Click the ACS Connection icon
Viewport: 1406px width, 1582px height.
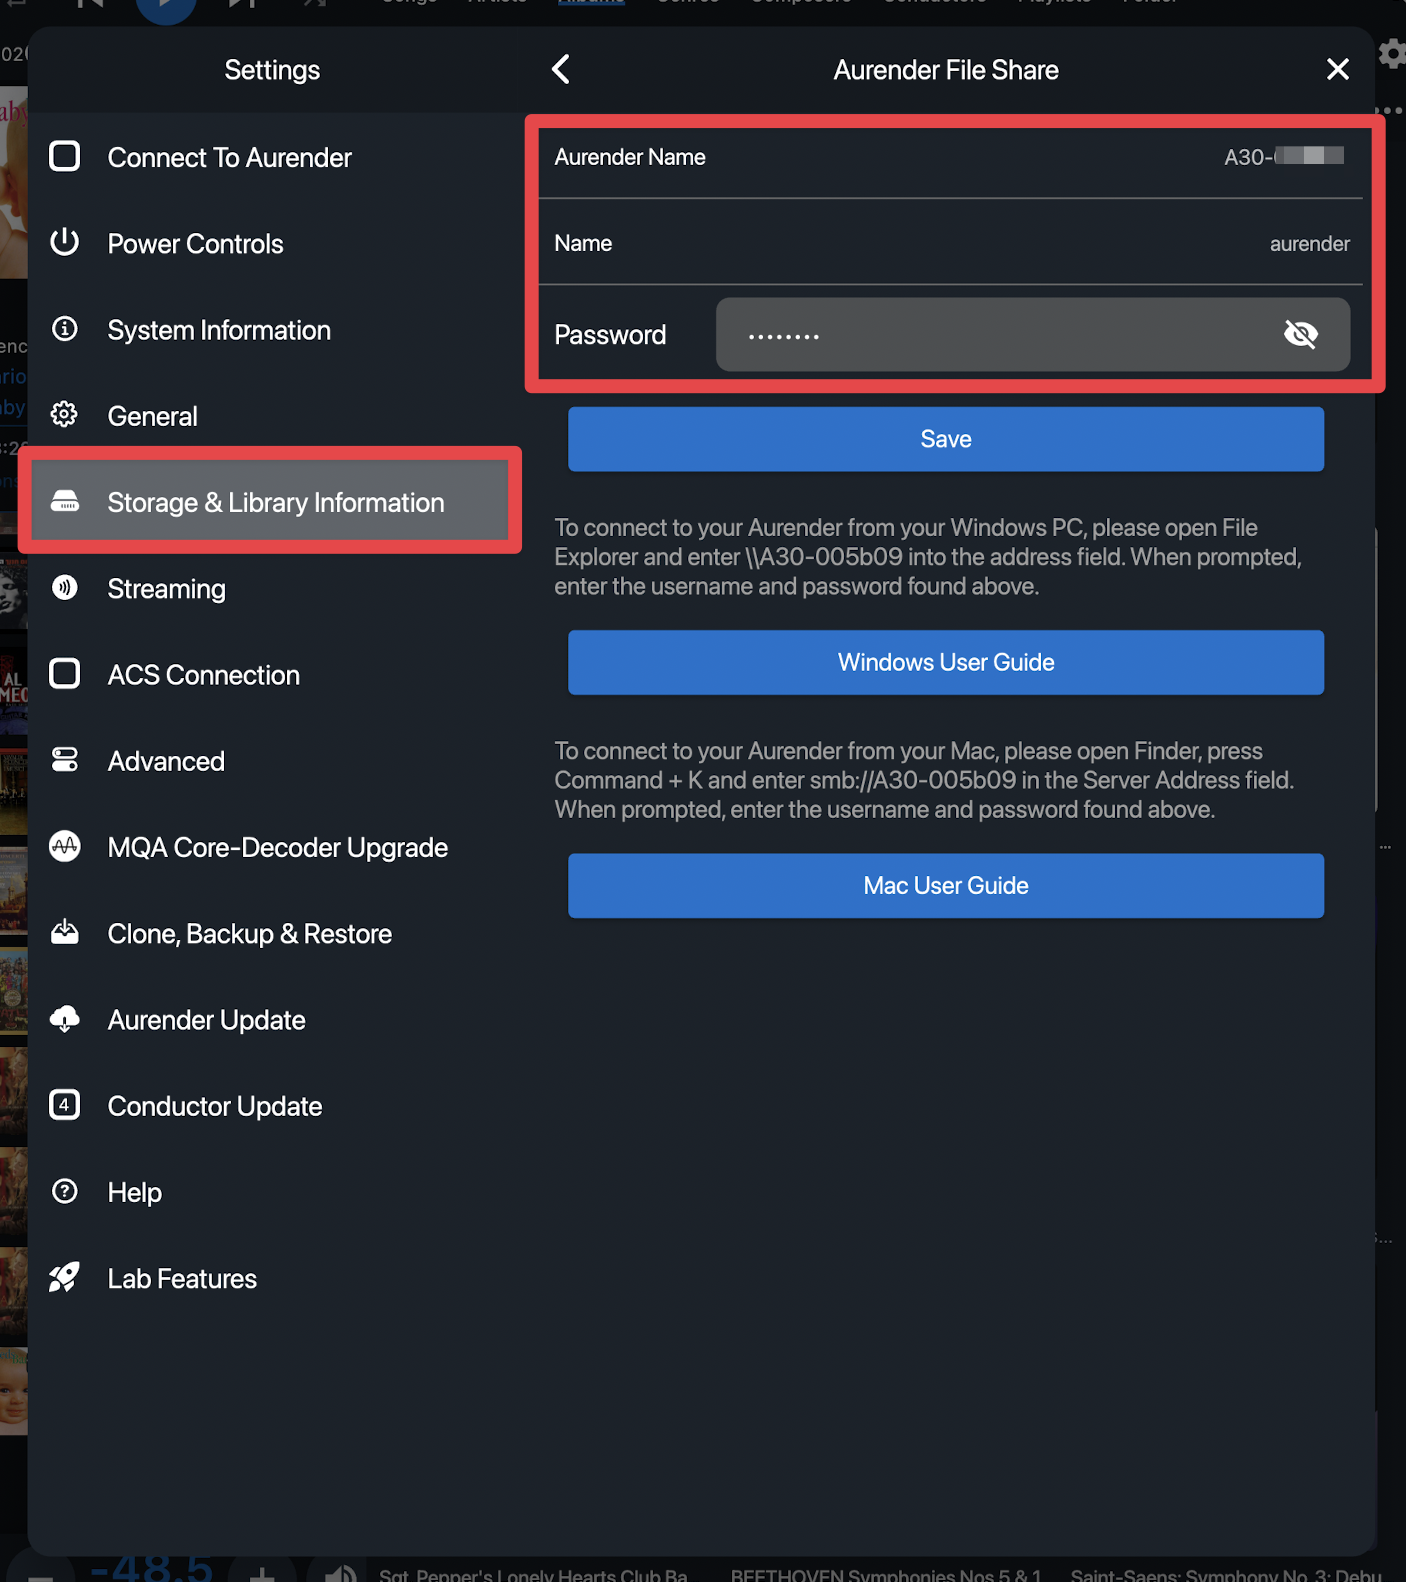click(x=65, y=673)
